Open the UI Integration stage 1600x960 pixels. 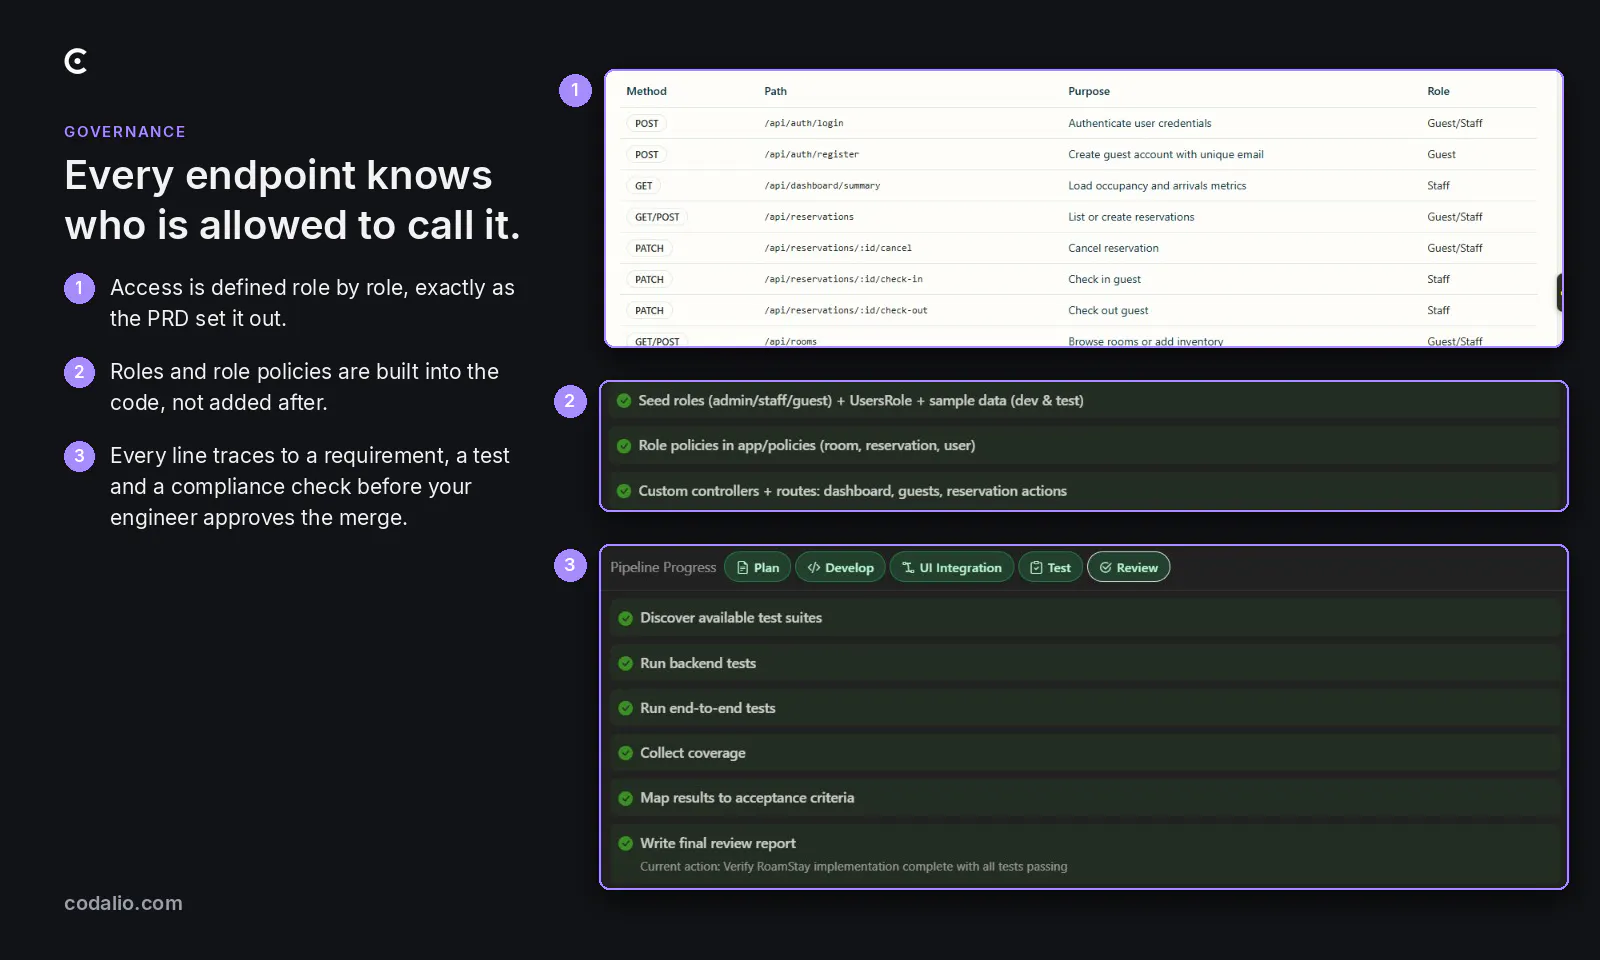click(x=951, y=567)
